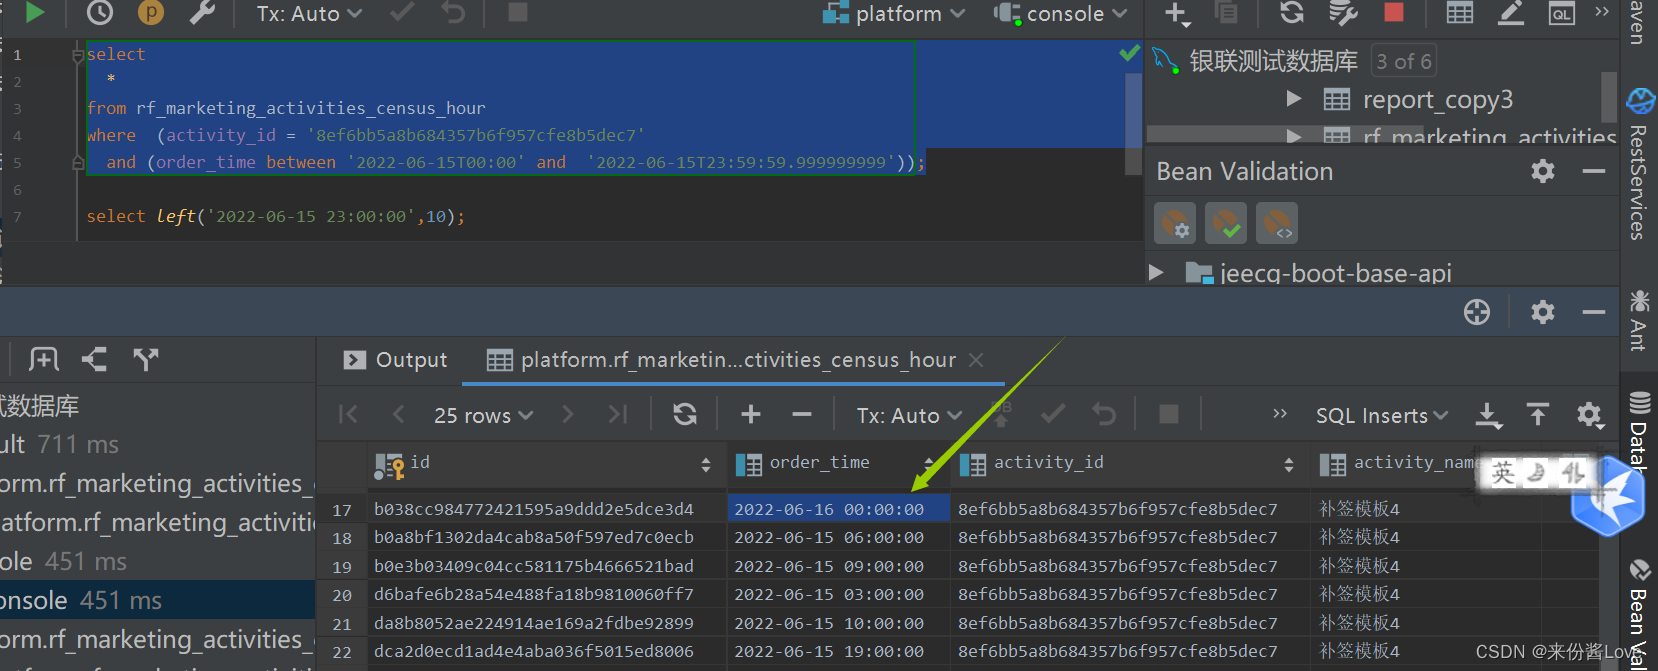This screenshot has width=1658, height=671.
Task: Open the query history clock icon
Action: click(100, 12)
